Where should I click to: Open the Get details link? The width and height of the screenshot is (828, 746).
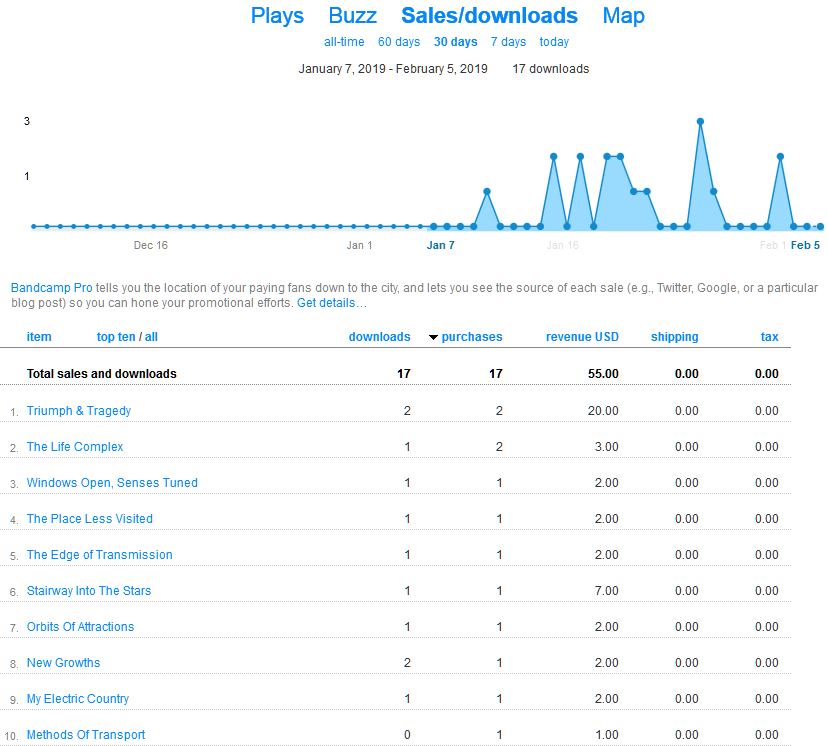coord(331,303)
